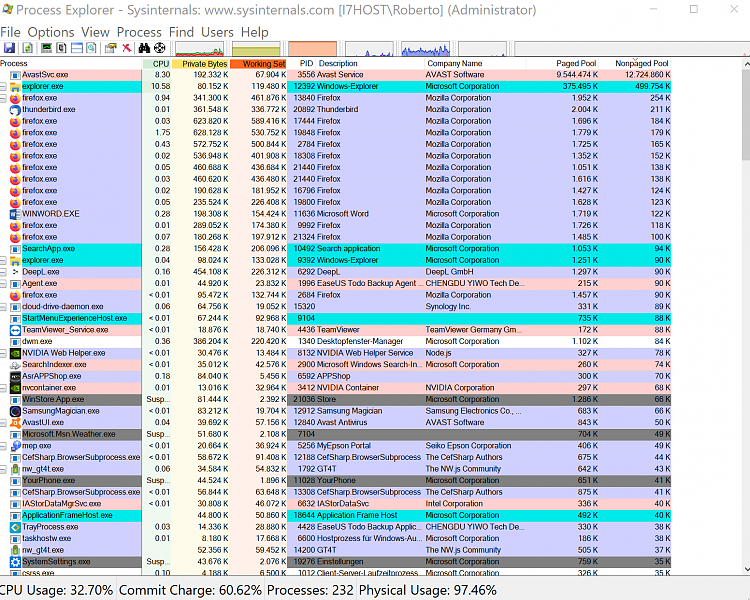Sort by the Nonpaged Pool column header
The height and width of the screenshot is (600, 750).
click(x=636, y=64)
